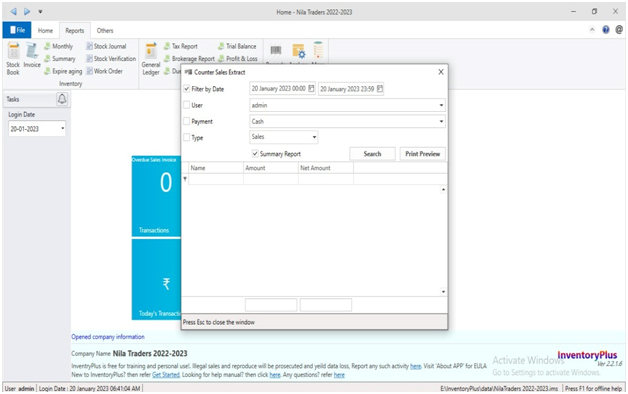This screenshot has width=628, height=394.
Task: Switch to the Reports tab
Action: (75, 30)
